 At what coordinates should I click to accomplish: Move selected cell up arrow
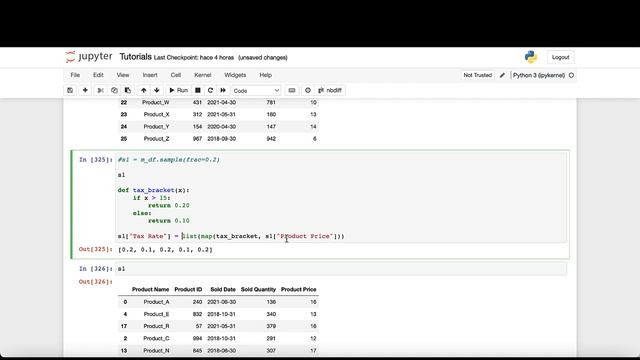[x=144, y=90]
